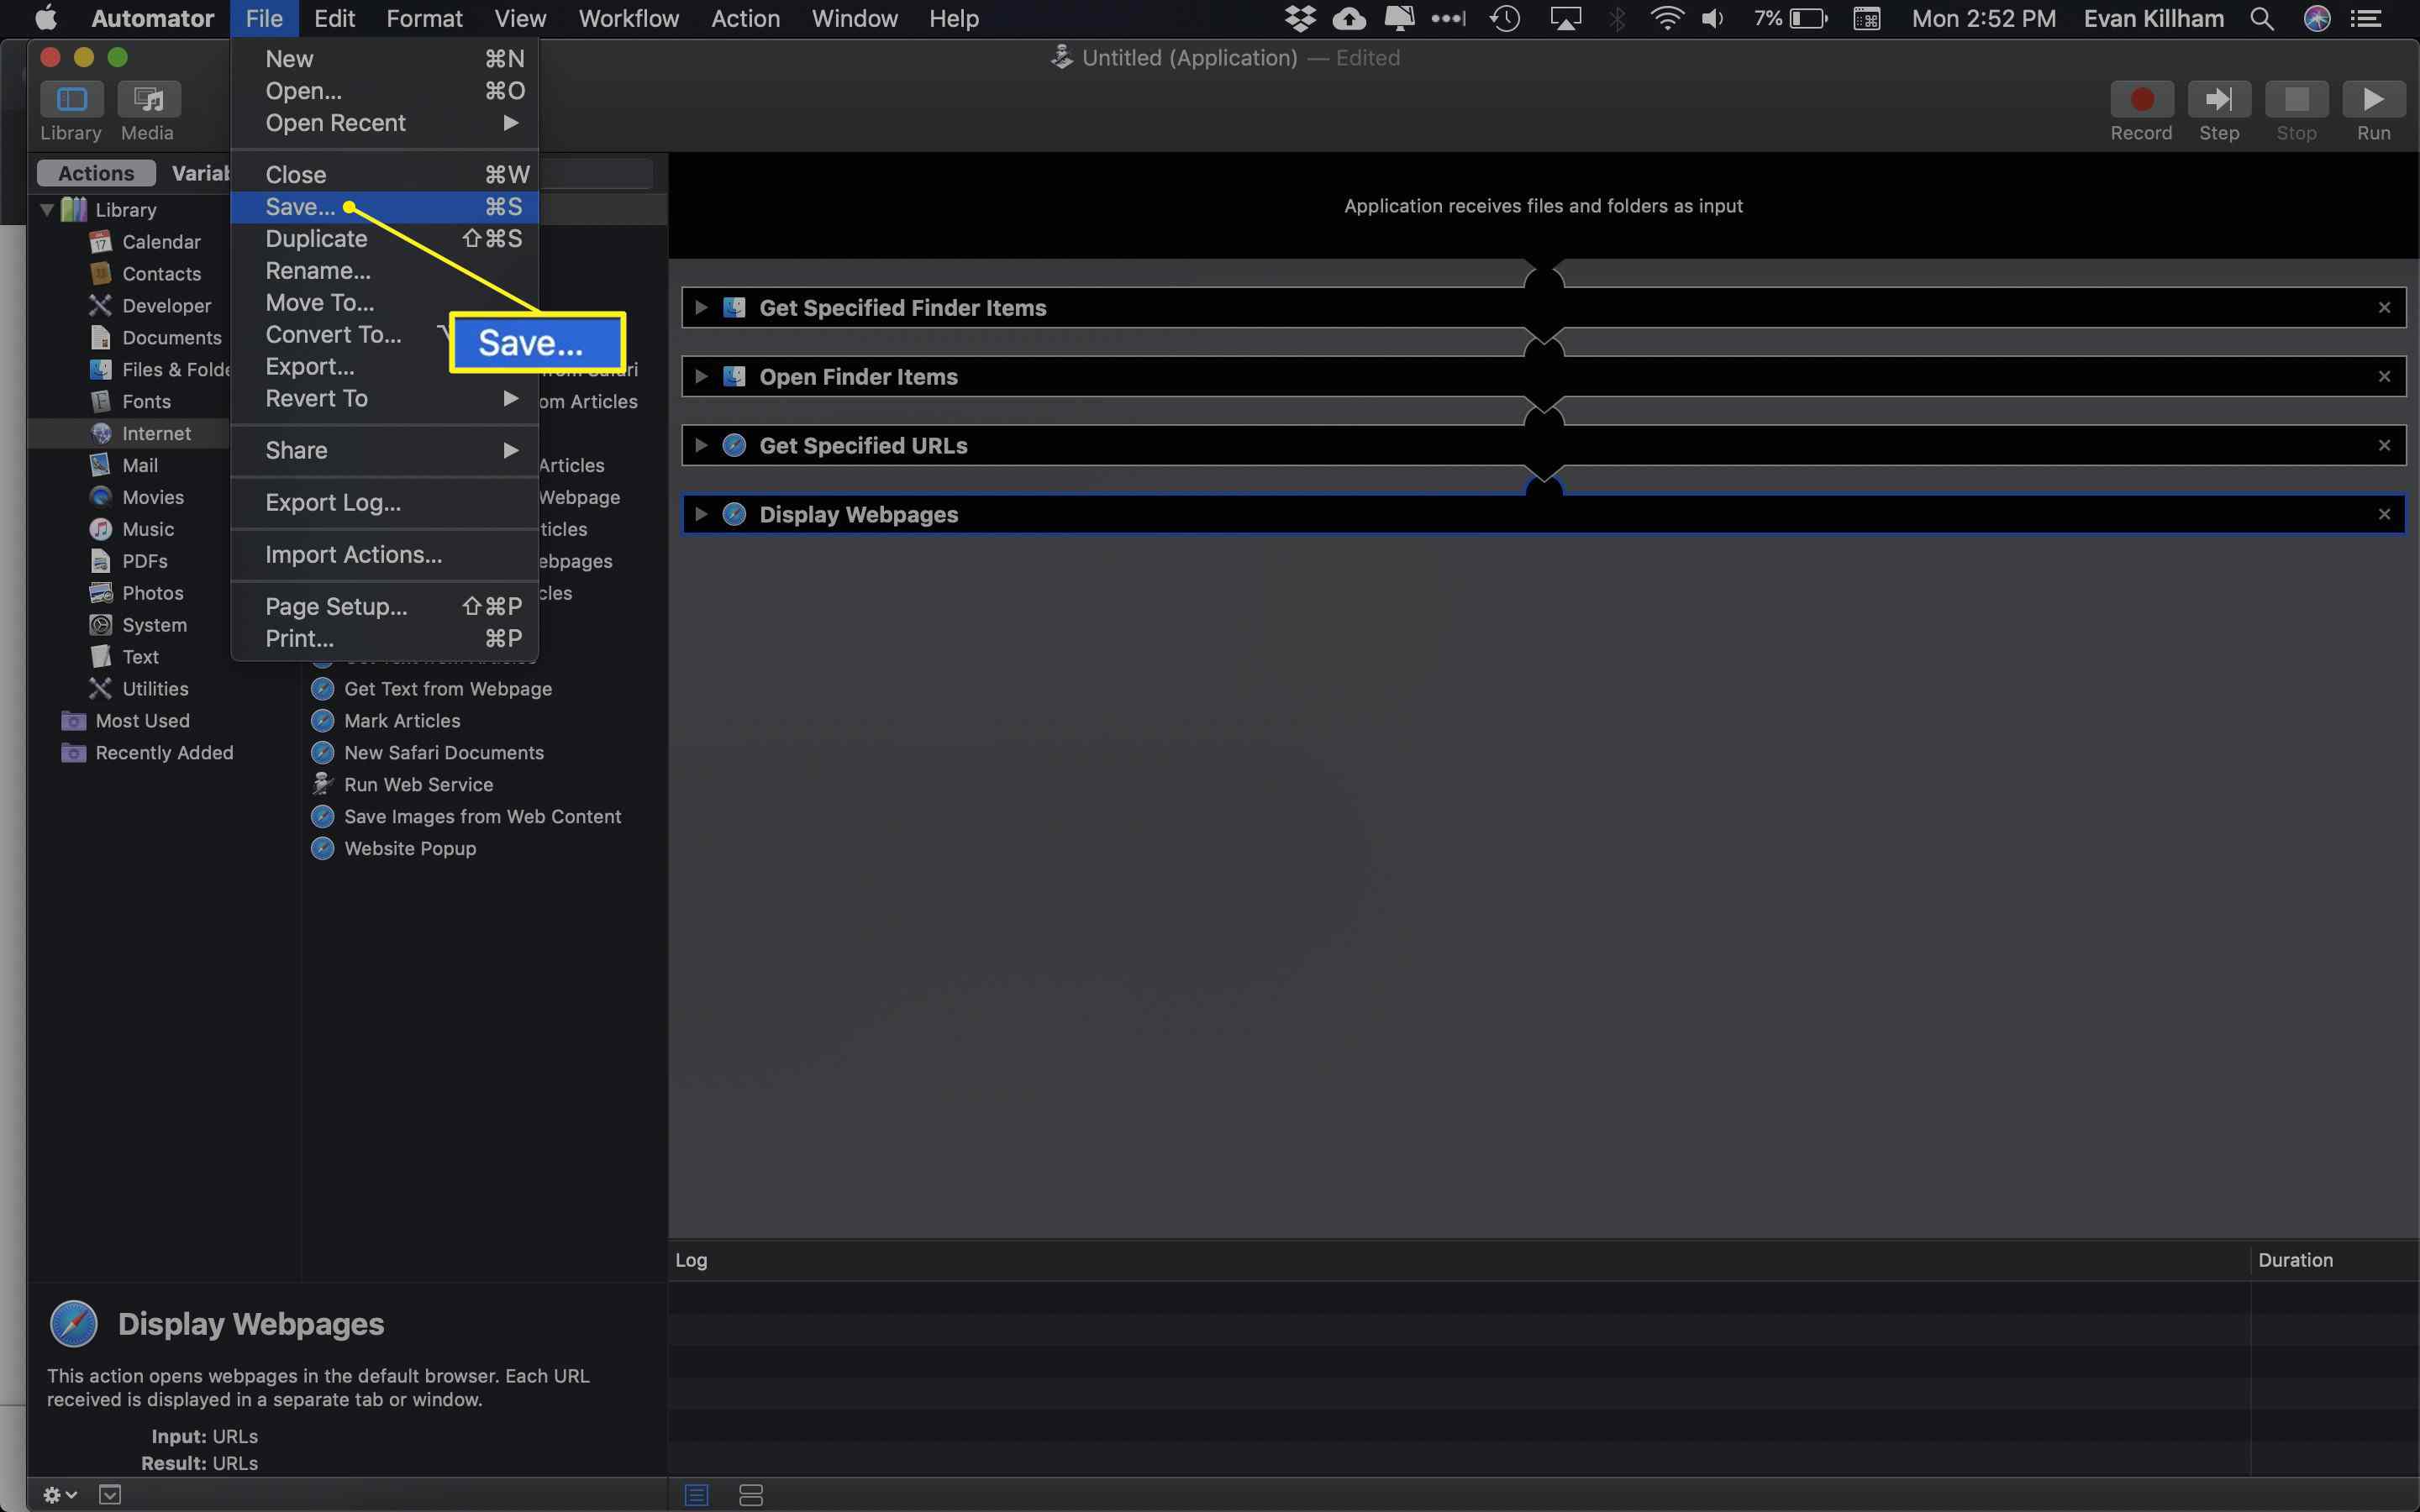The width and height of the screenshot is (2420, 1512).
Task: Open the Time Machine menu bar icon
Action: click(1505, 19)
